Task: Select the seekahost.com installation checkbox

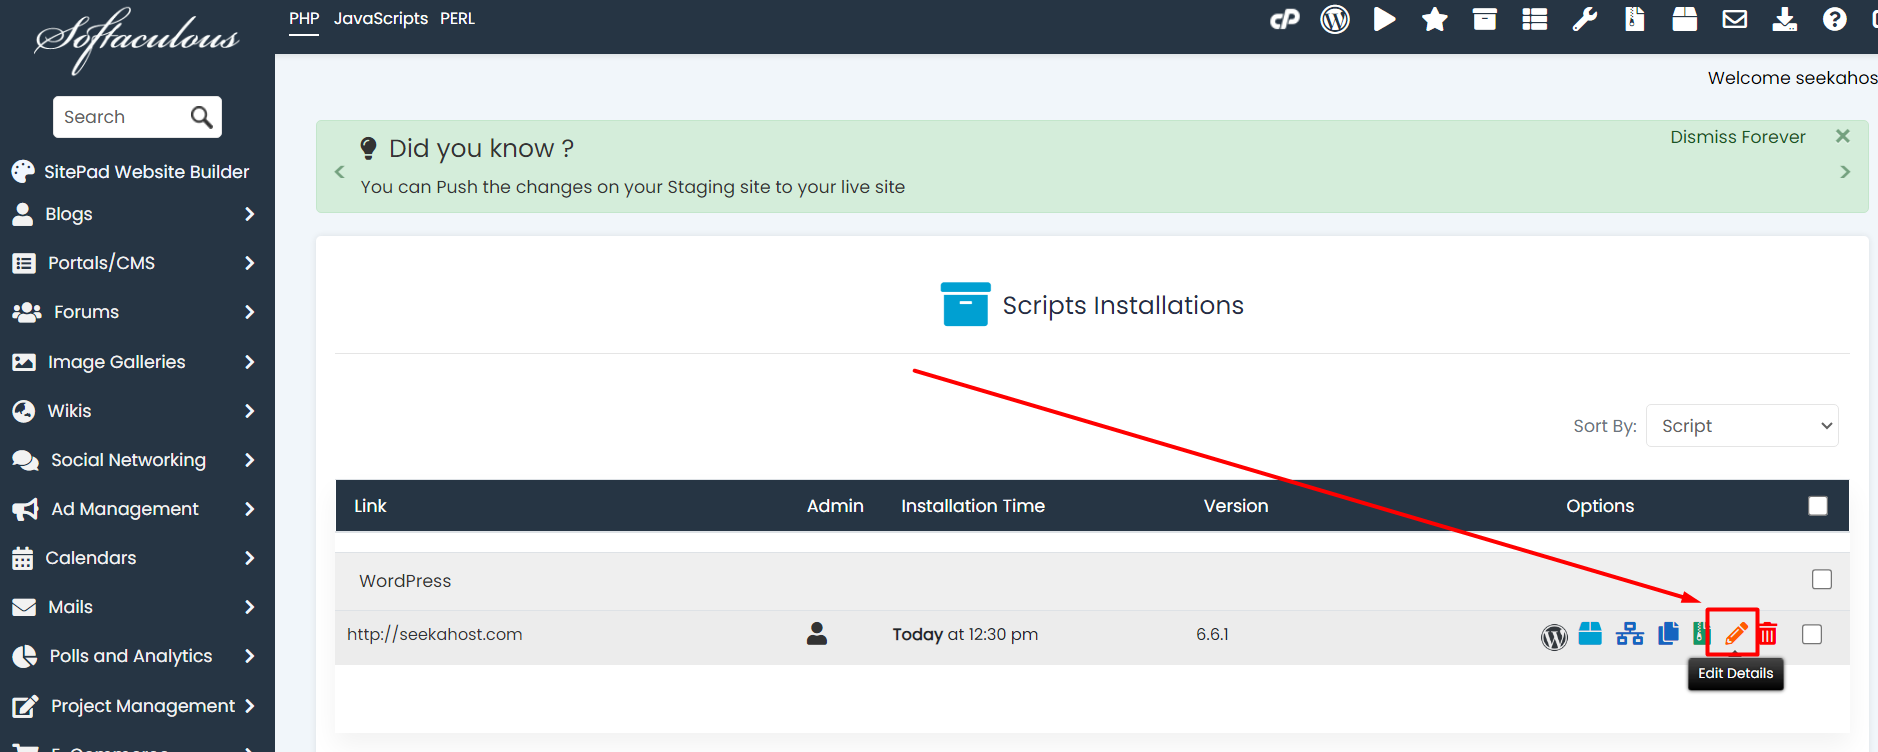Action: pyautogui.click(x=1811, y=634)
